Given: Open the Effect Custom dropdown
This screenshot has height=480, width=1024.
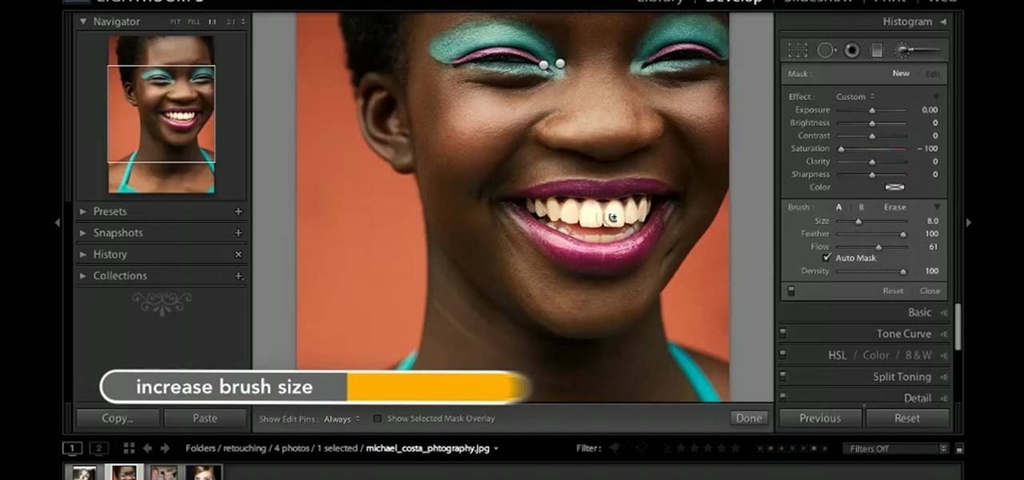Looking at the screenshot, I should coord(857,97).
